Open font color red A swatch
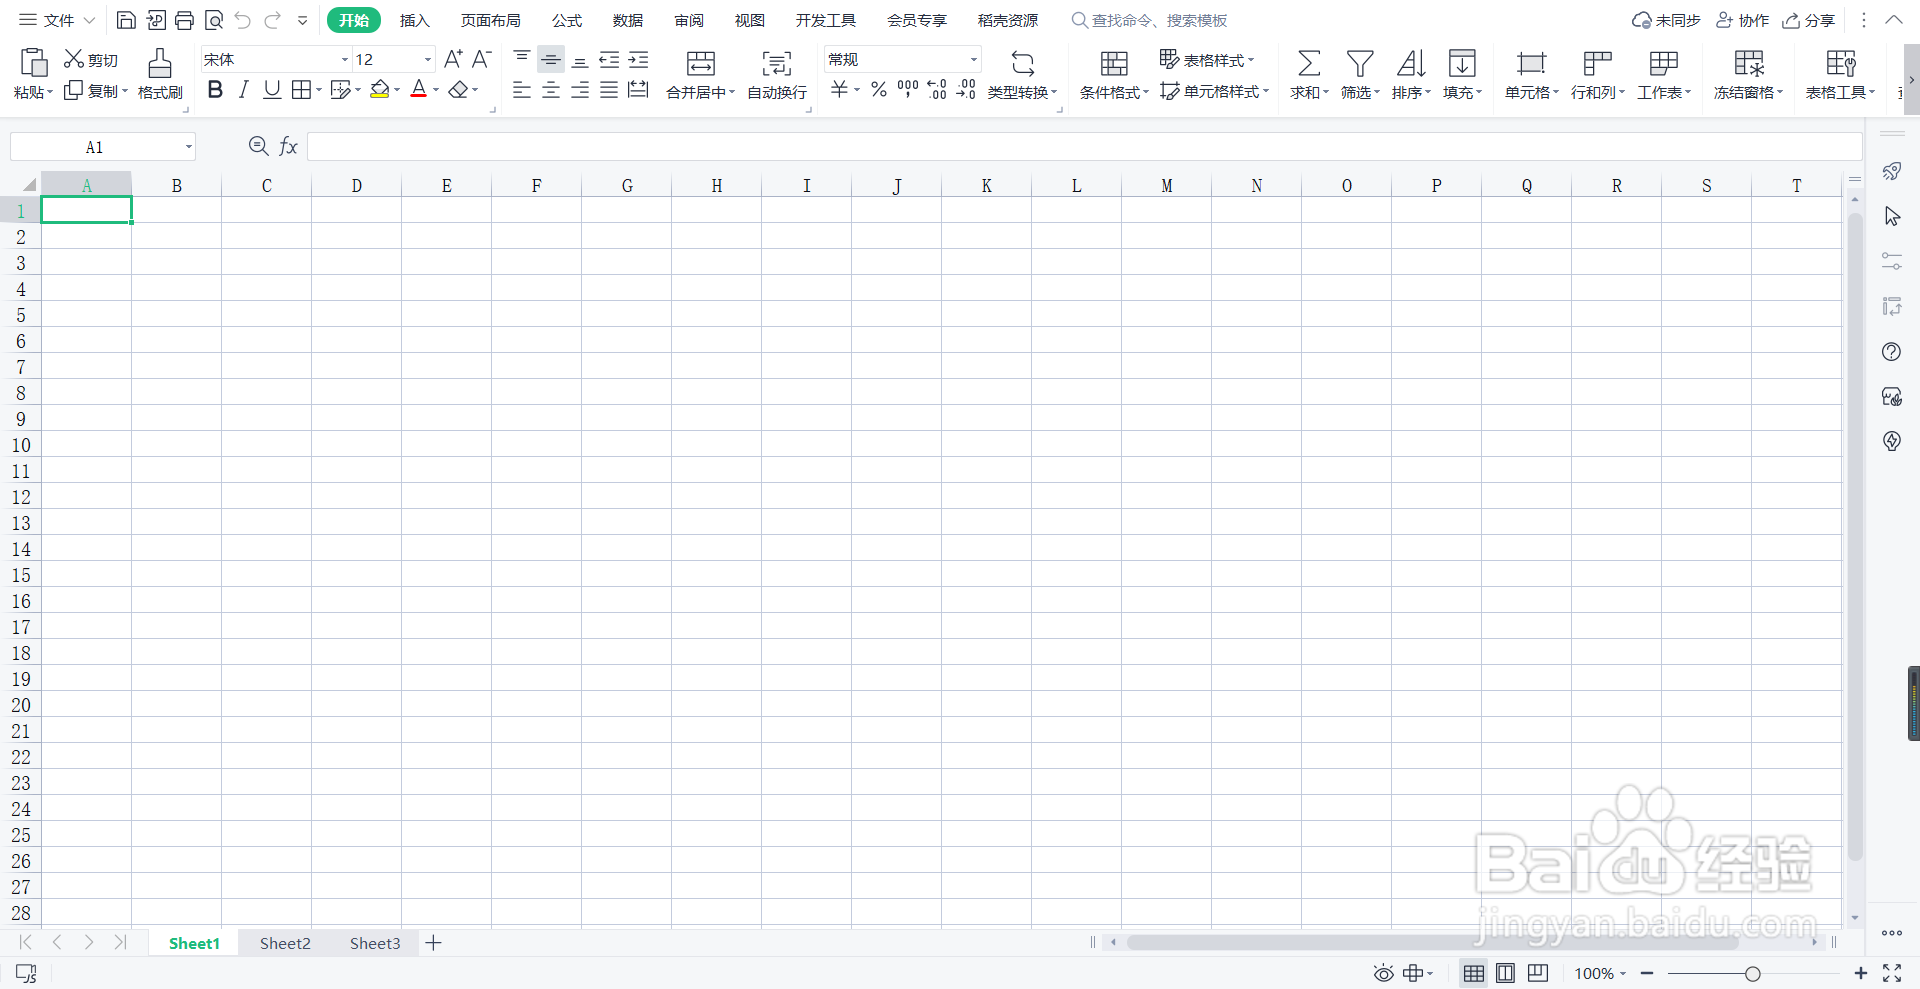This screenshot has width=1920, height=989. pyautogui.click(x=419, y=90)
